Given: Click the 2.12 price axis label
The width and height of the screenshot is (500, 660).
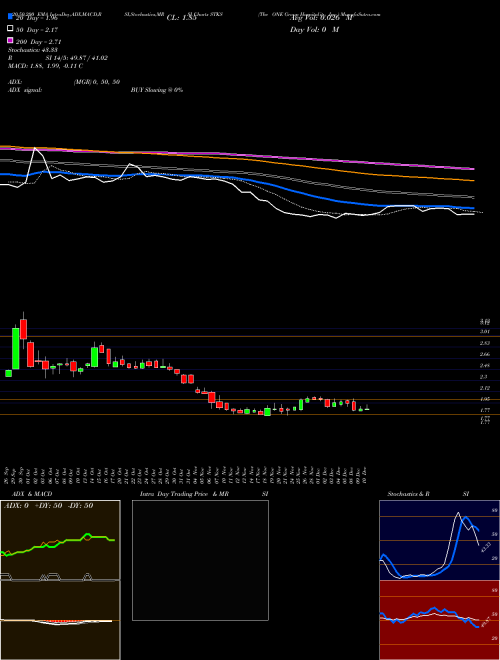Looking at the screenshot, I should click(484, 388).
